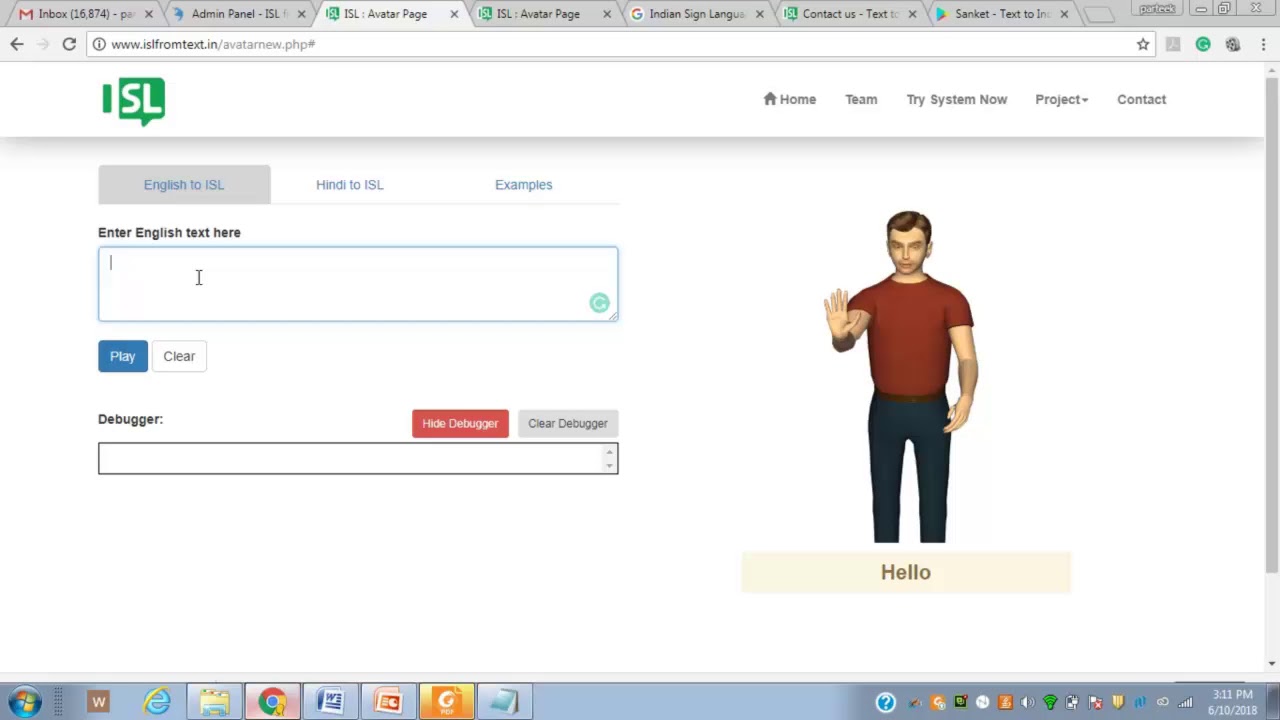This screenshot has width=1280, height=720.
Task: Click the debugger box down scroll arrow
Action: tap(609, 466)
